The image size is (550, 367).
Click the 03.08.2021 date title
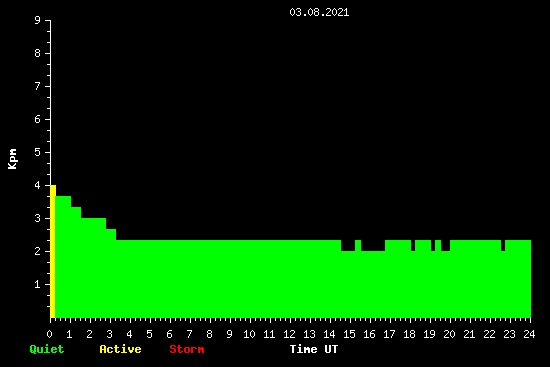(x=319, y=12)
